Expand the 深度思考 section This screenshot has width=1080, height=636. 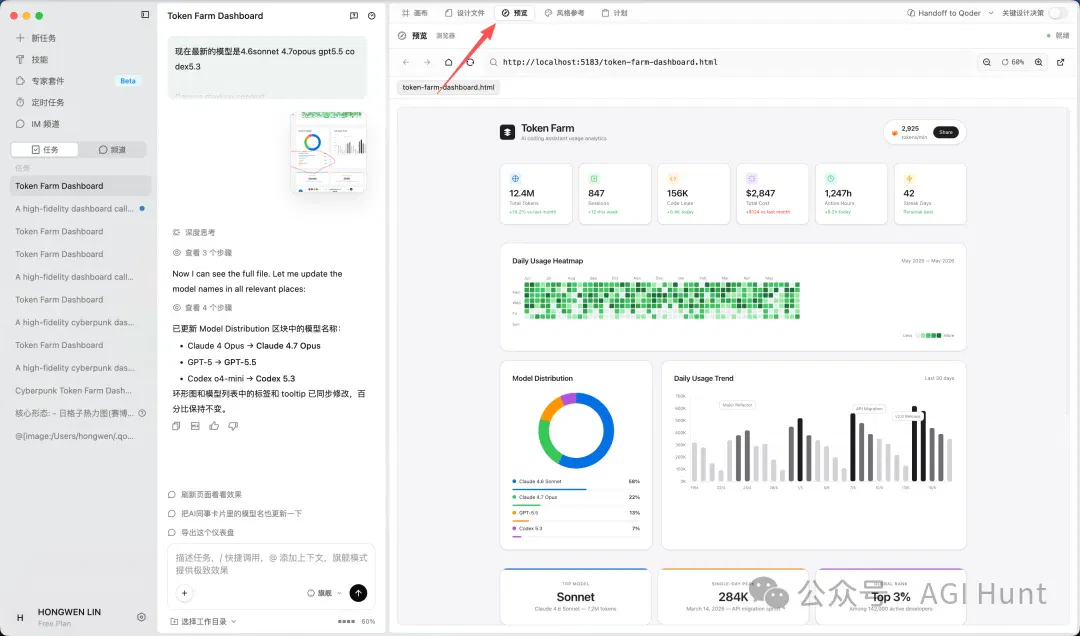point(194,233)
